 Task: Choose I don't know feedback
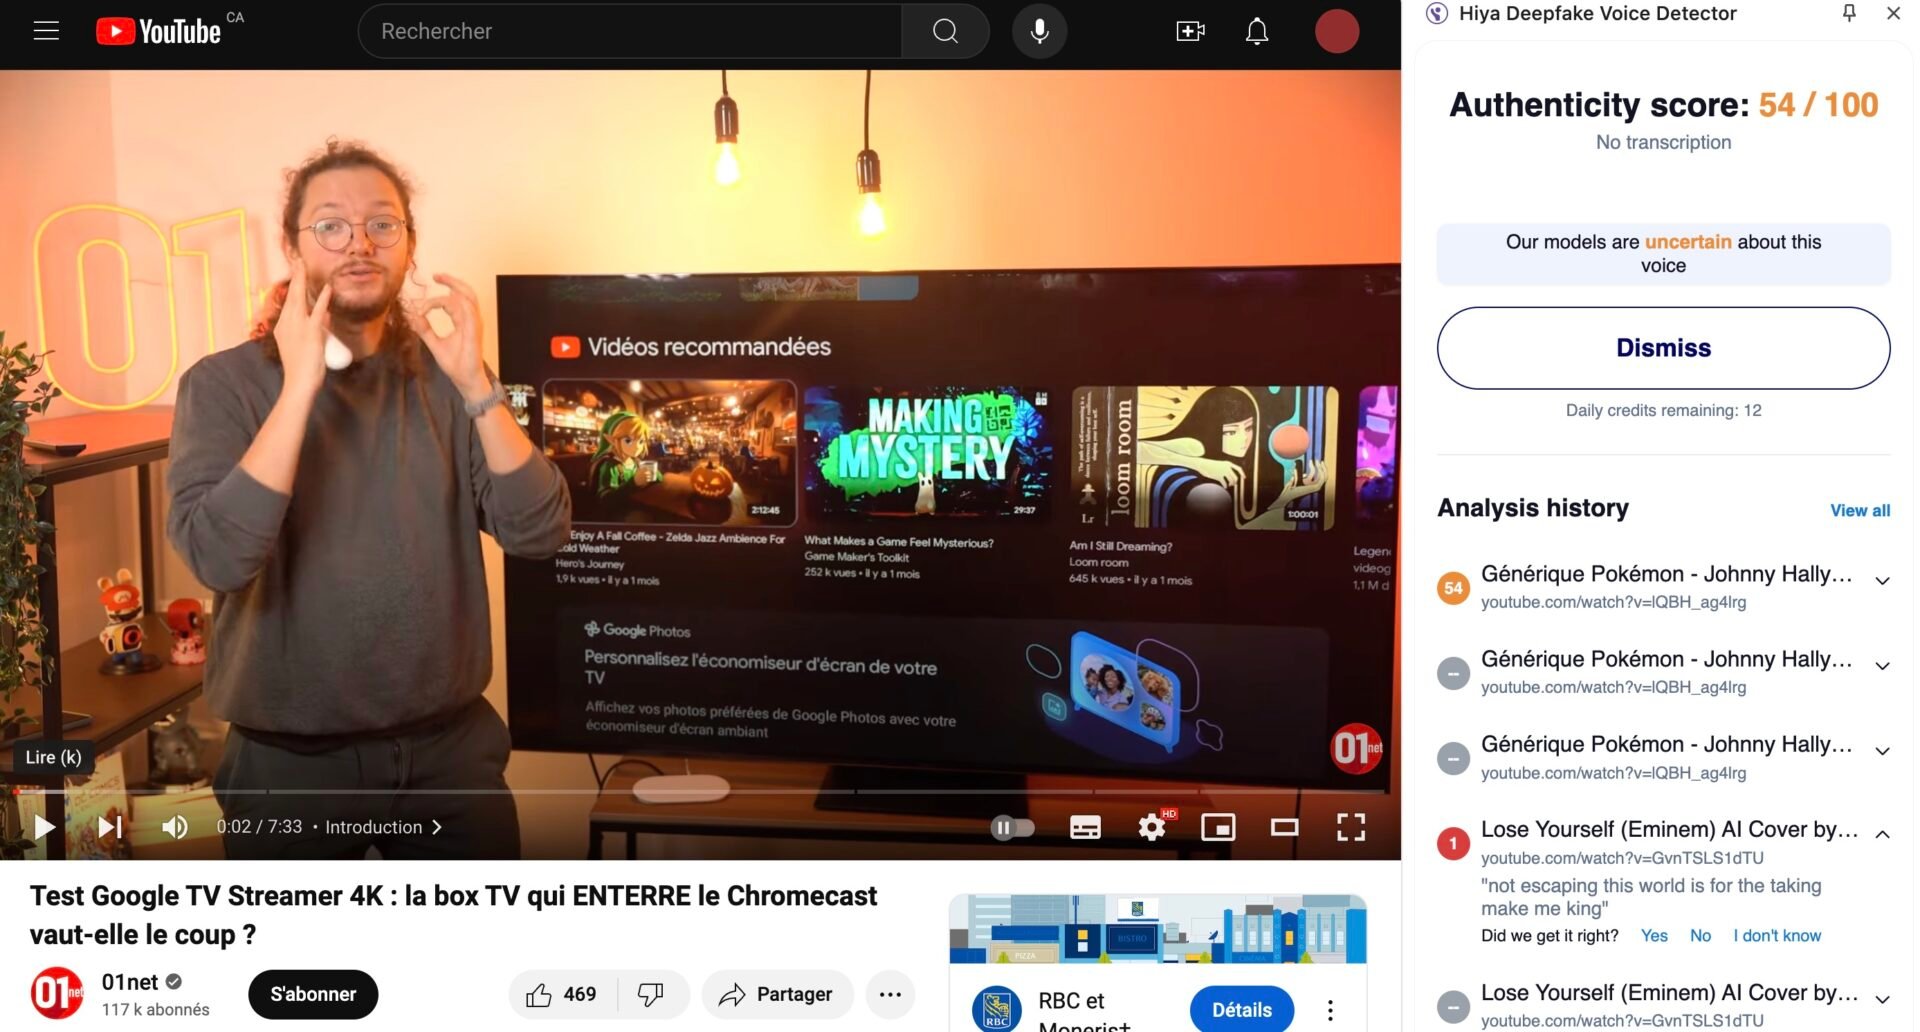click(x=1777, y=936)
